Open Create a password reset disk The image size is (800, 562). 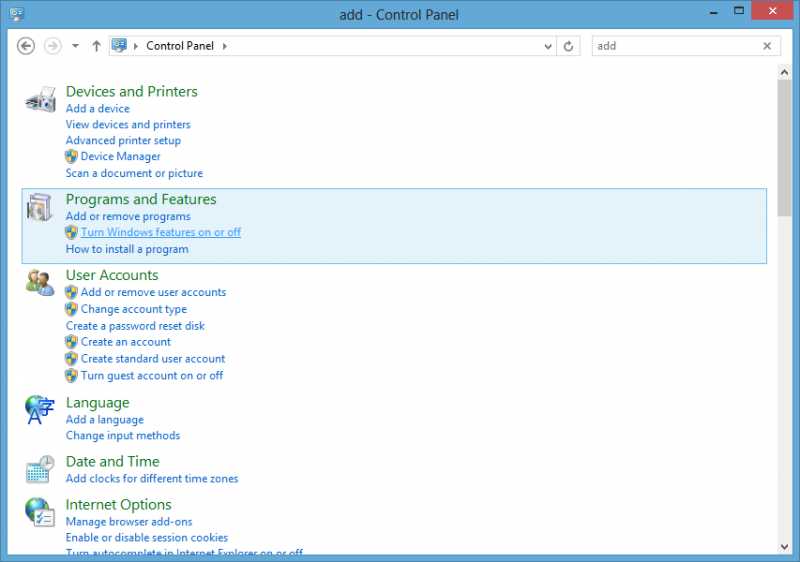pyautogui.click(x=135, y=326)
